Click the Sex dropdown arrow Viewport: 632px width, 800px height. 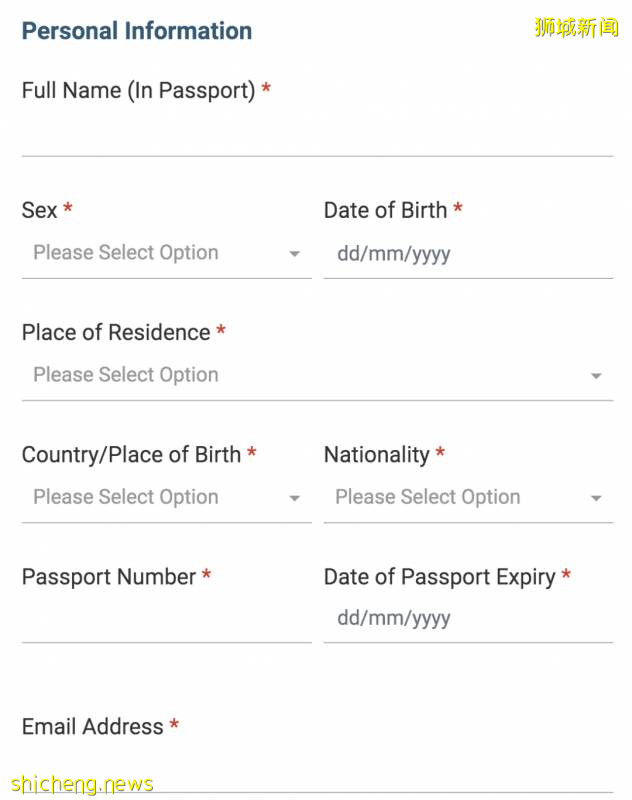[x=294, y=254]
